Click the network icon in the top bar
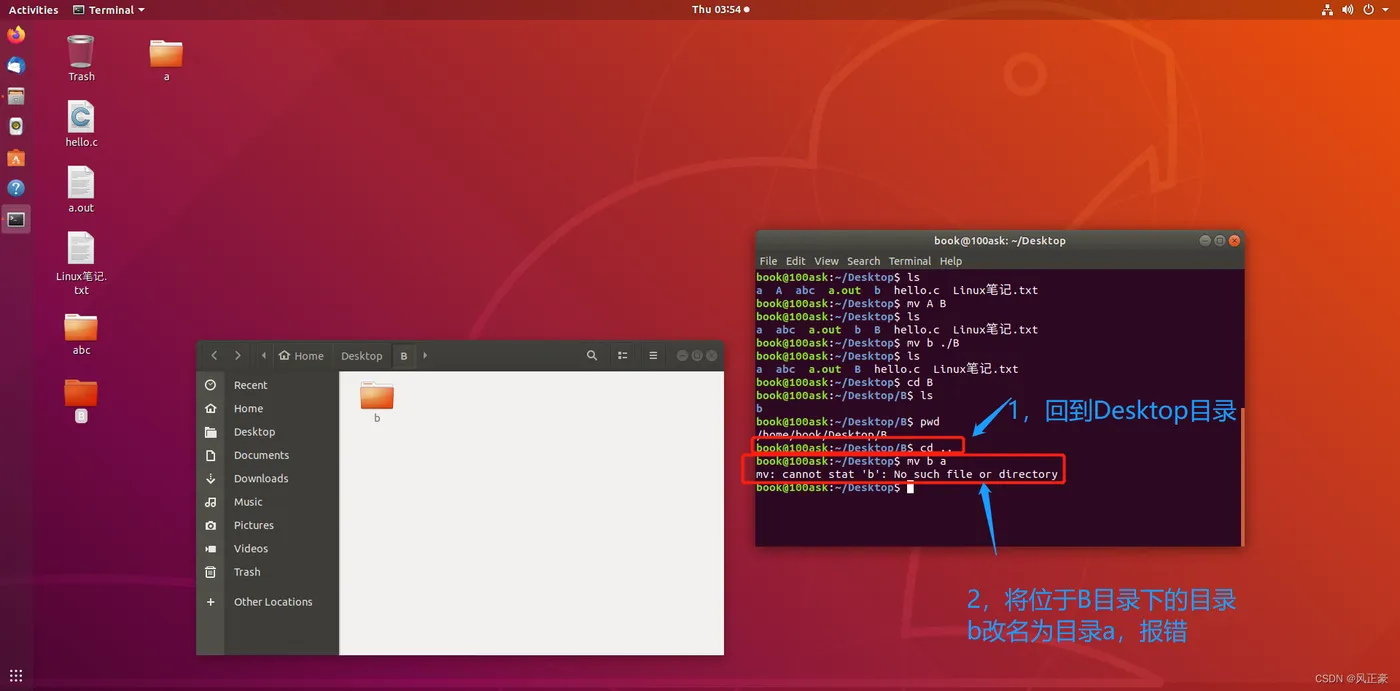 point(1327,10)
